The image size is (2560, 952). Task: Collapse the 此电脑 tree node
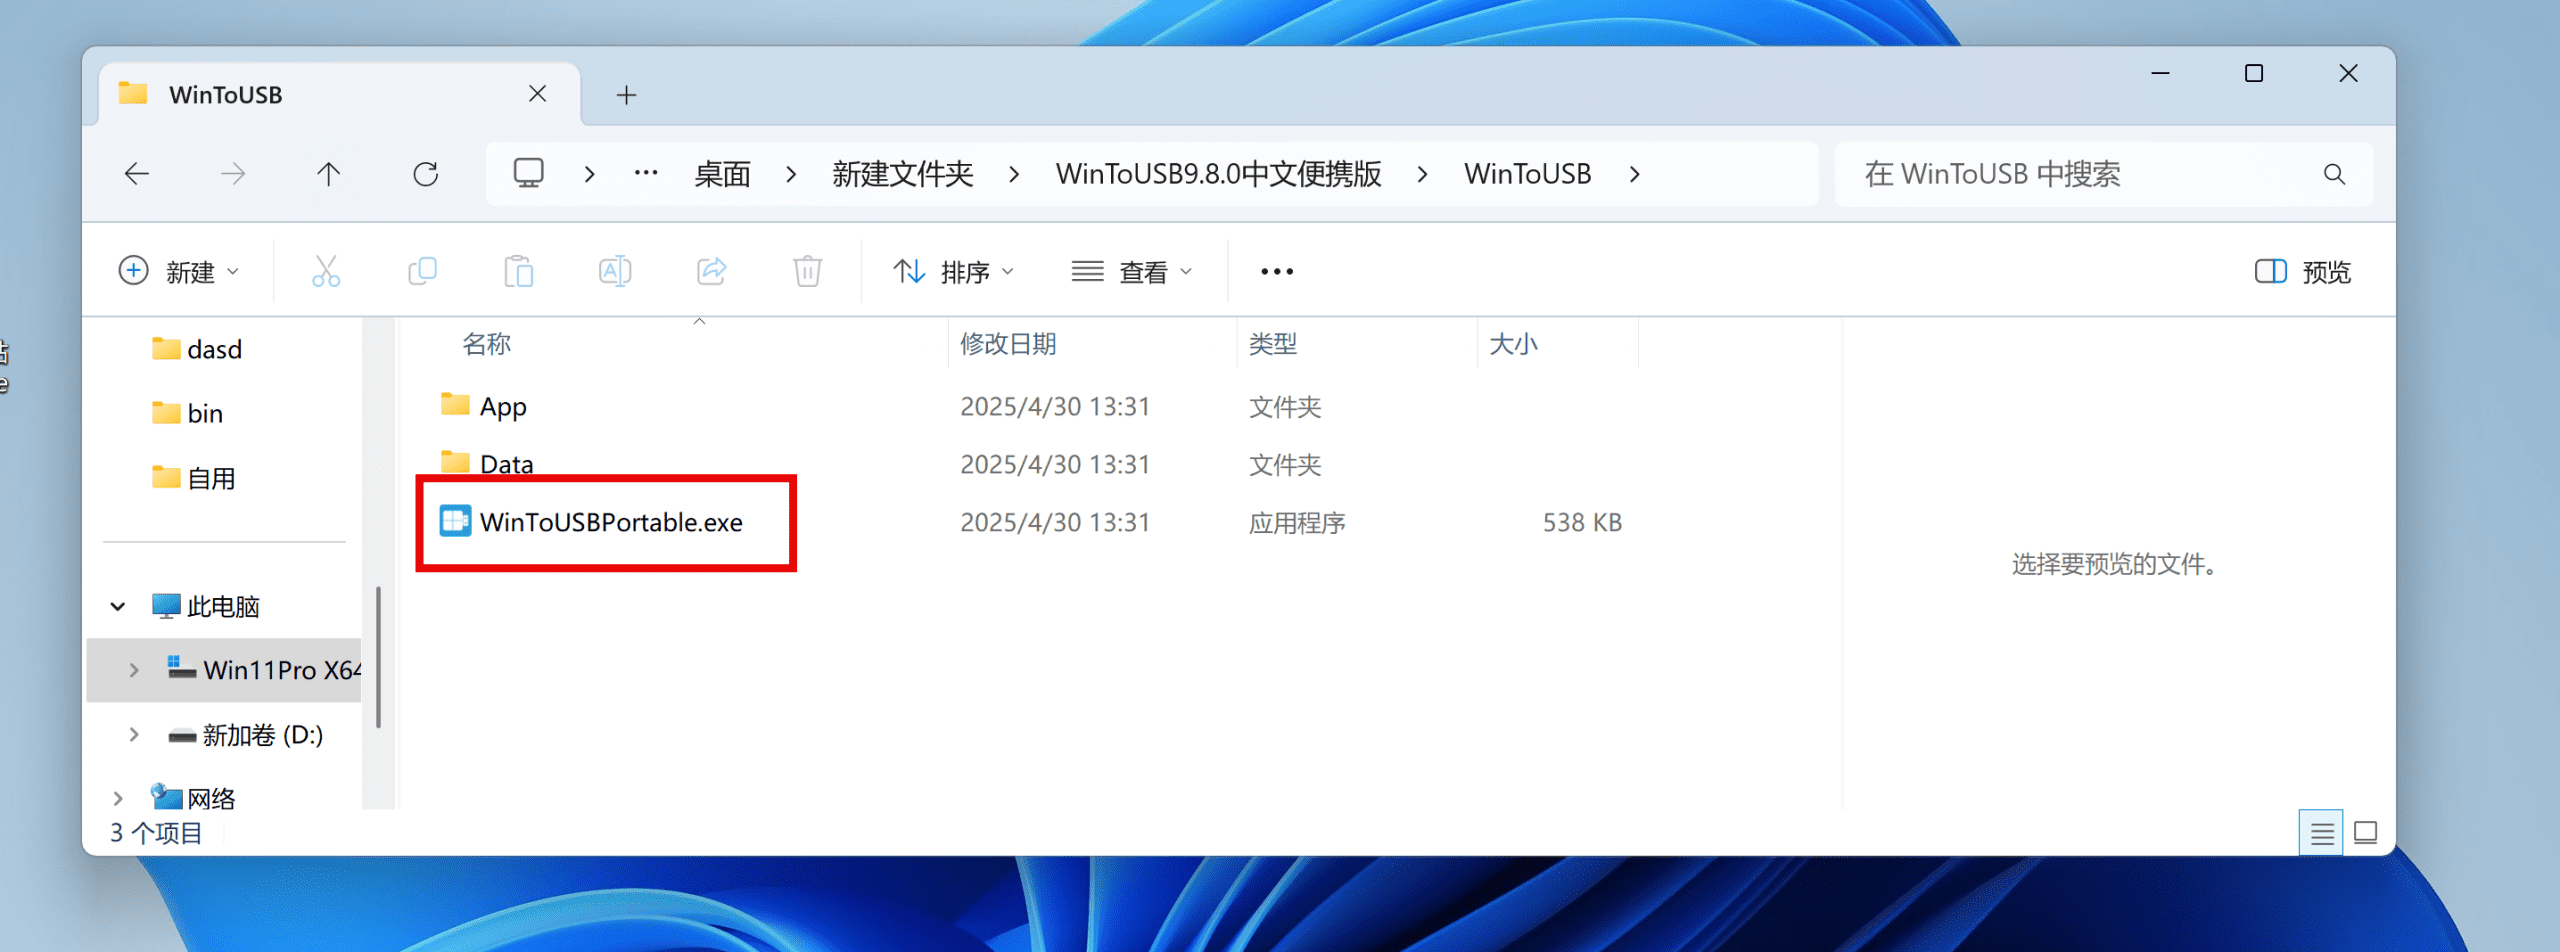[118, 606]
